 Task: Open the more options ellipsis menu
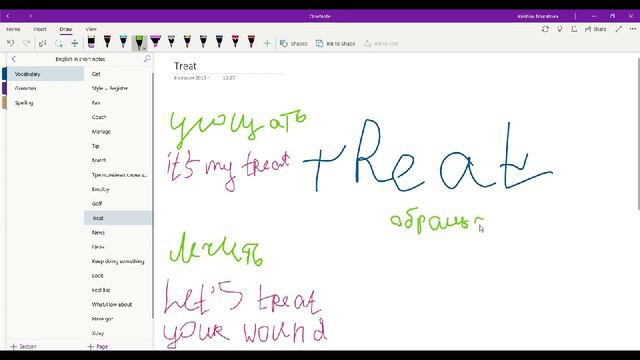(633, 29)
